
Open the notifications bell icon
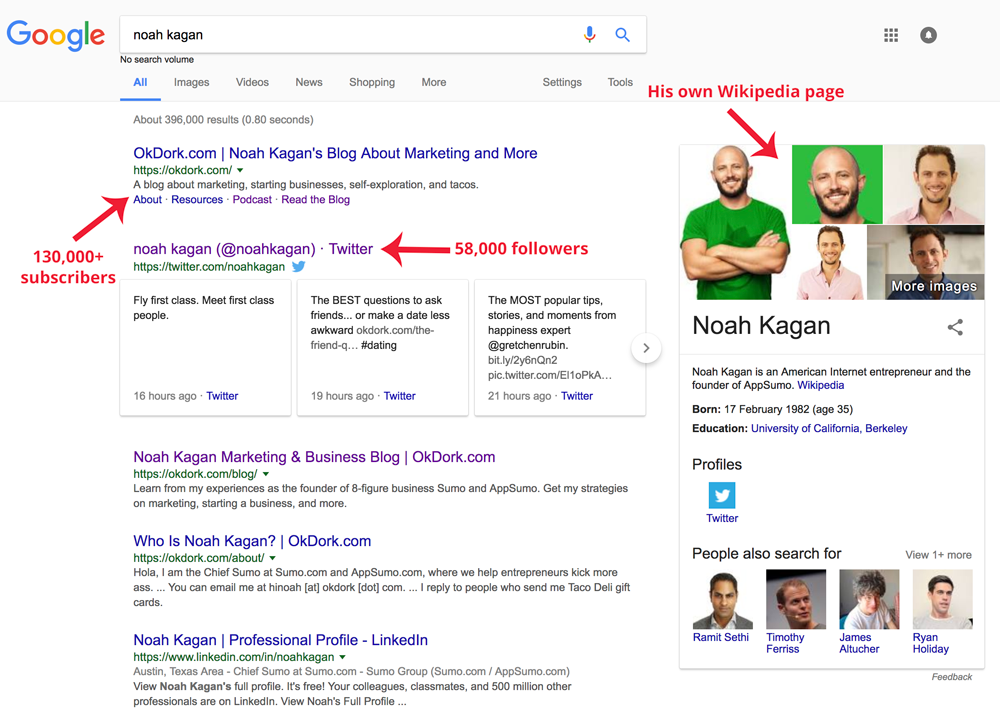pyautogui.click(x=929, y=35)
